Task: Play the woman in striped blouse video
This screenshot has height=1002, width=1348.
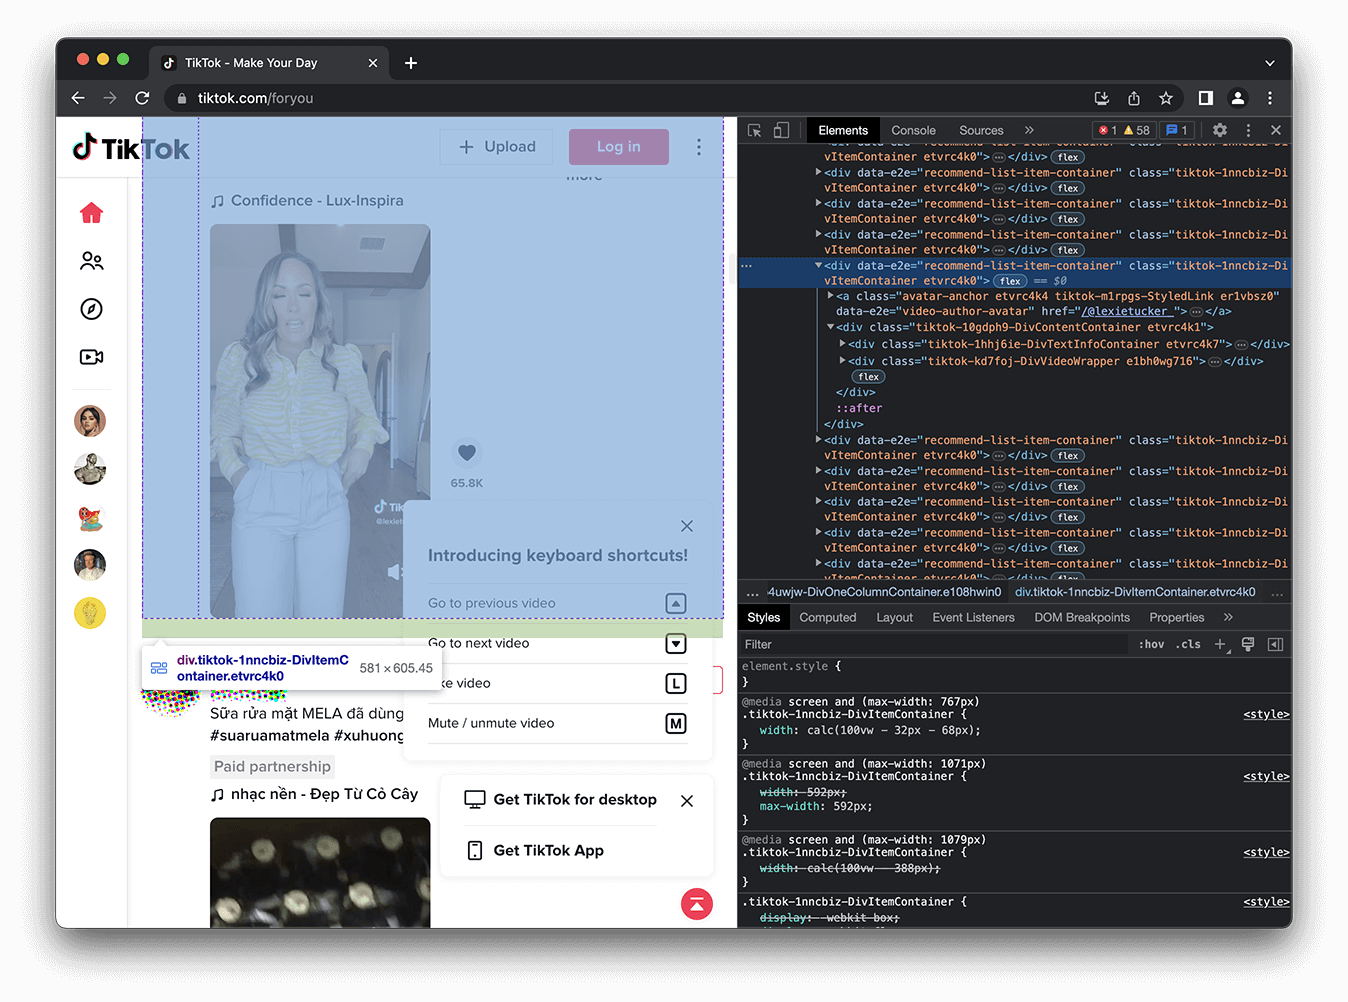Action: (x=320, y=420)
